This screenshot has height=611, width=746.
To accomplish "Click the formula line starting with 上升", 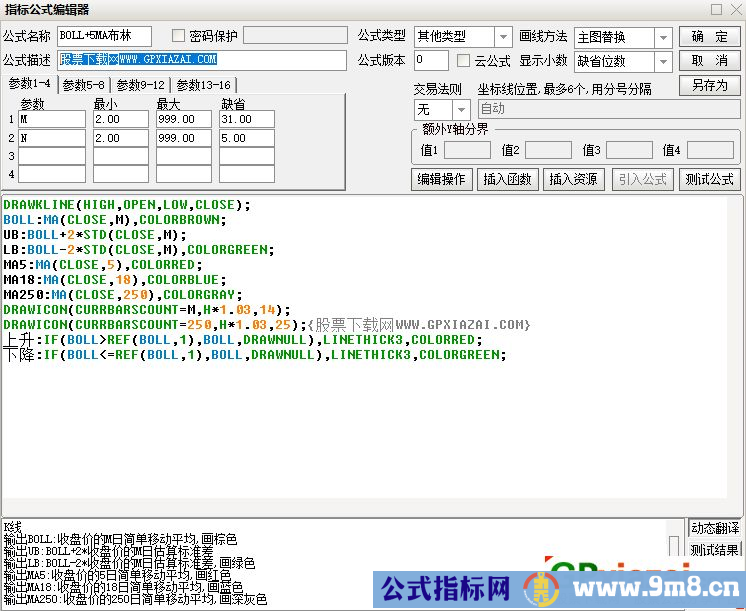I will [243, 340].
